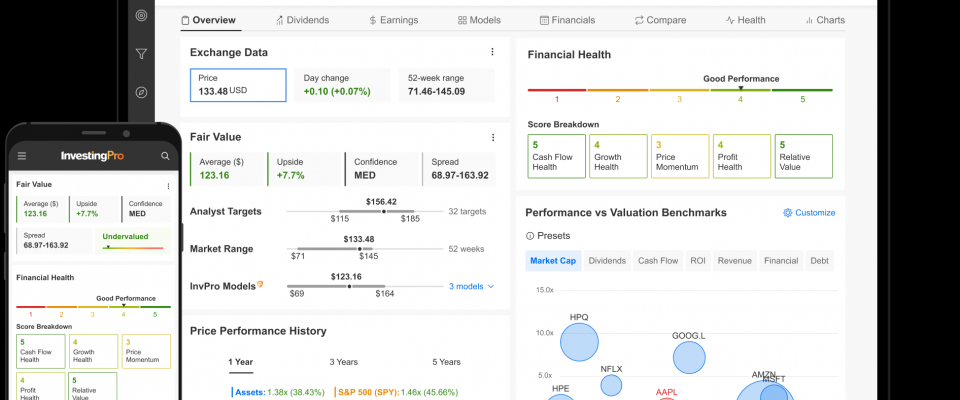Tap phone Cash Flow Health card

point(40,352)
